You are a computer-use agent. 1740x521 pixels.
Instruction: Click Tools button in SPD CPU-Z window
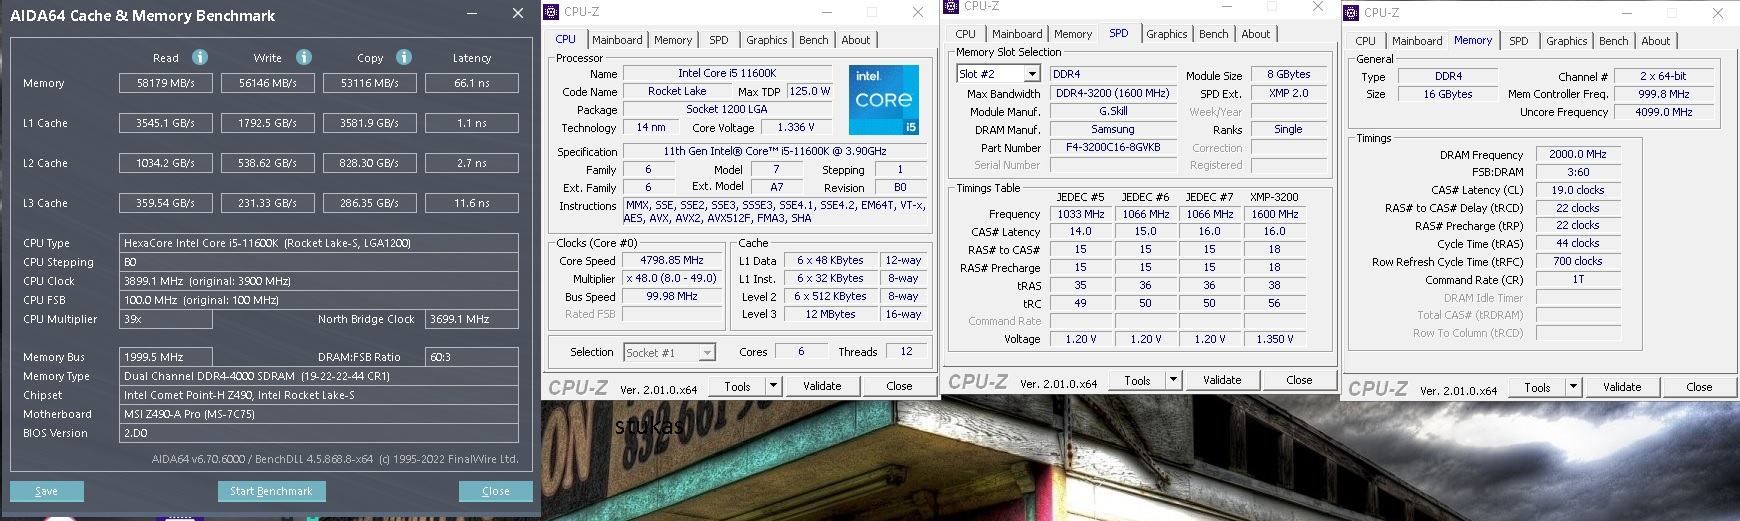tap(1138, 380)
